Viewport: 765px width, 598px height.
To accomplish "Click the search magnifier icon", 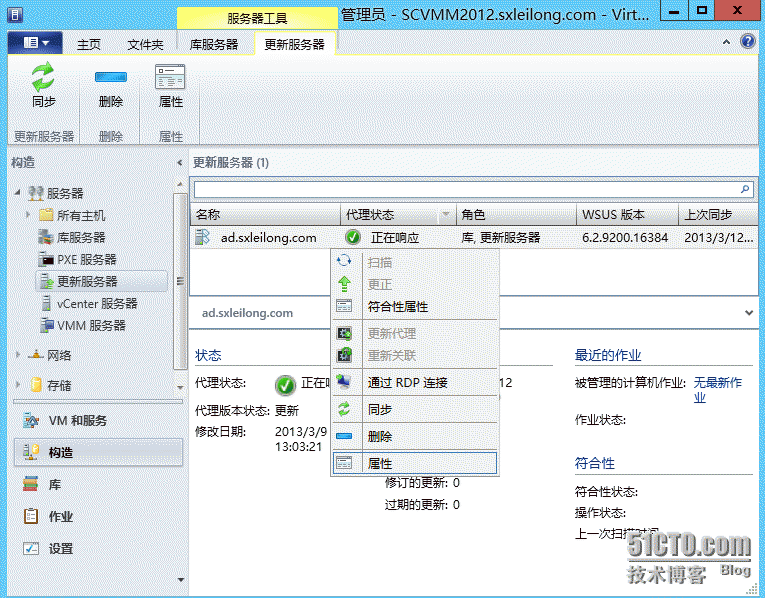I will click(x=745, y=189).
